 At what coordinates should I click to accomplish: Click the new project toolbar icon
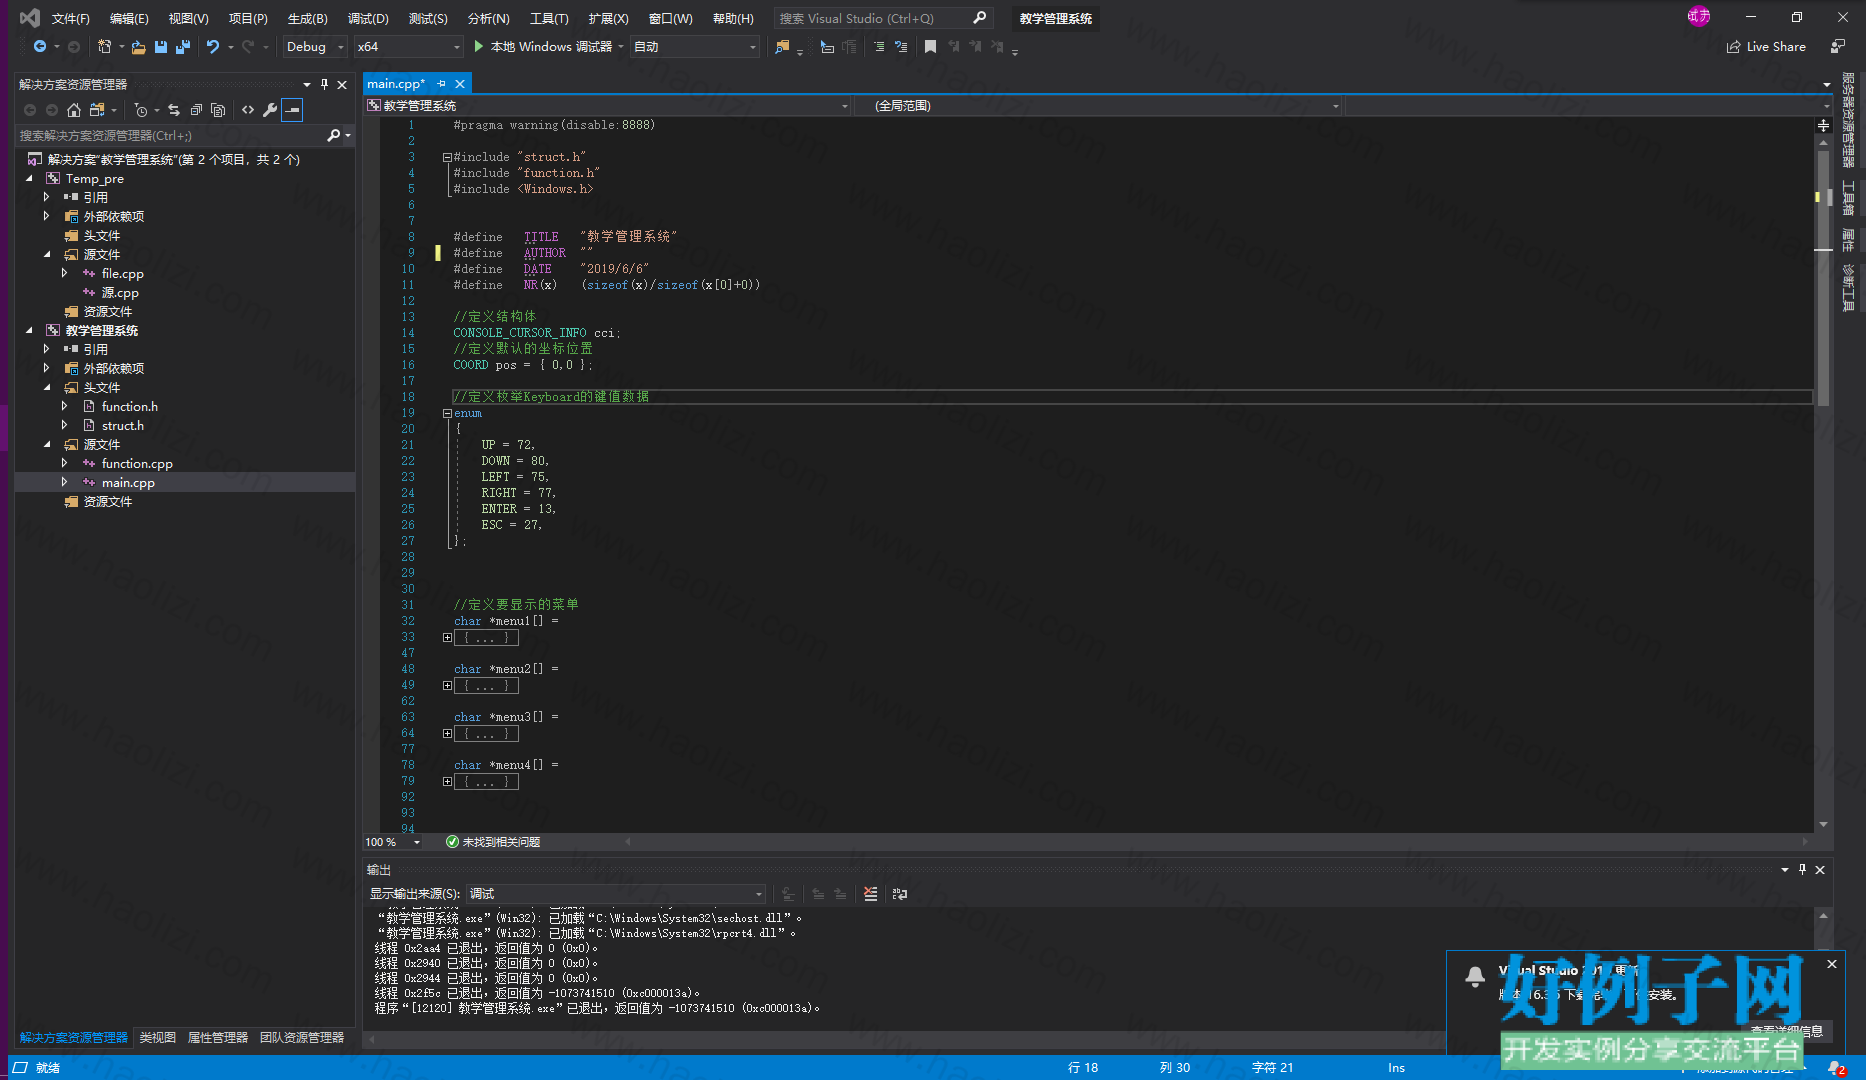(104, 46)
